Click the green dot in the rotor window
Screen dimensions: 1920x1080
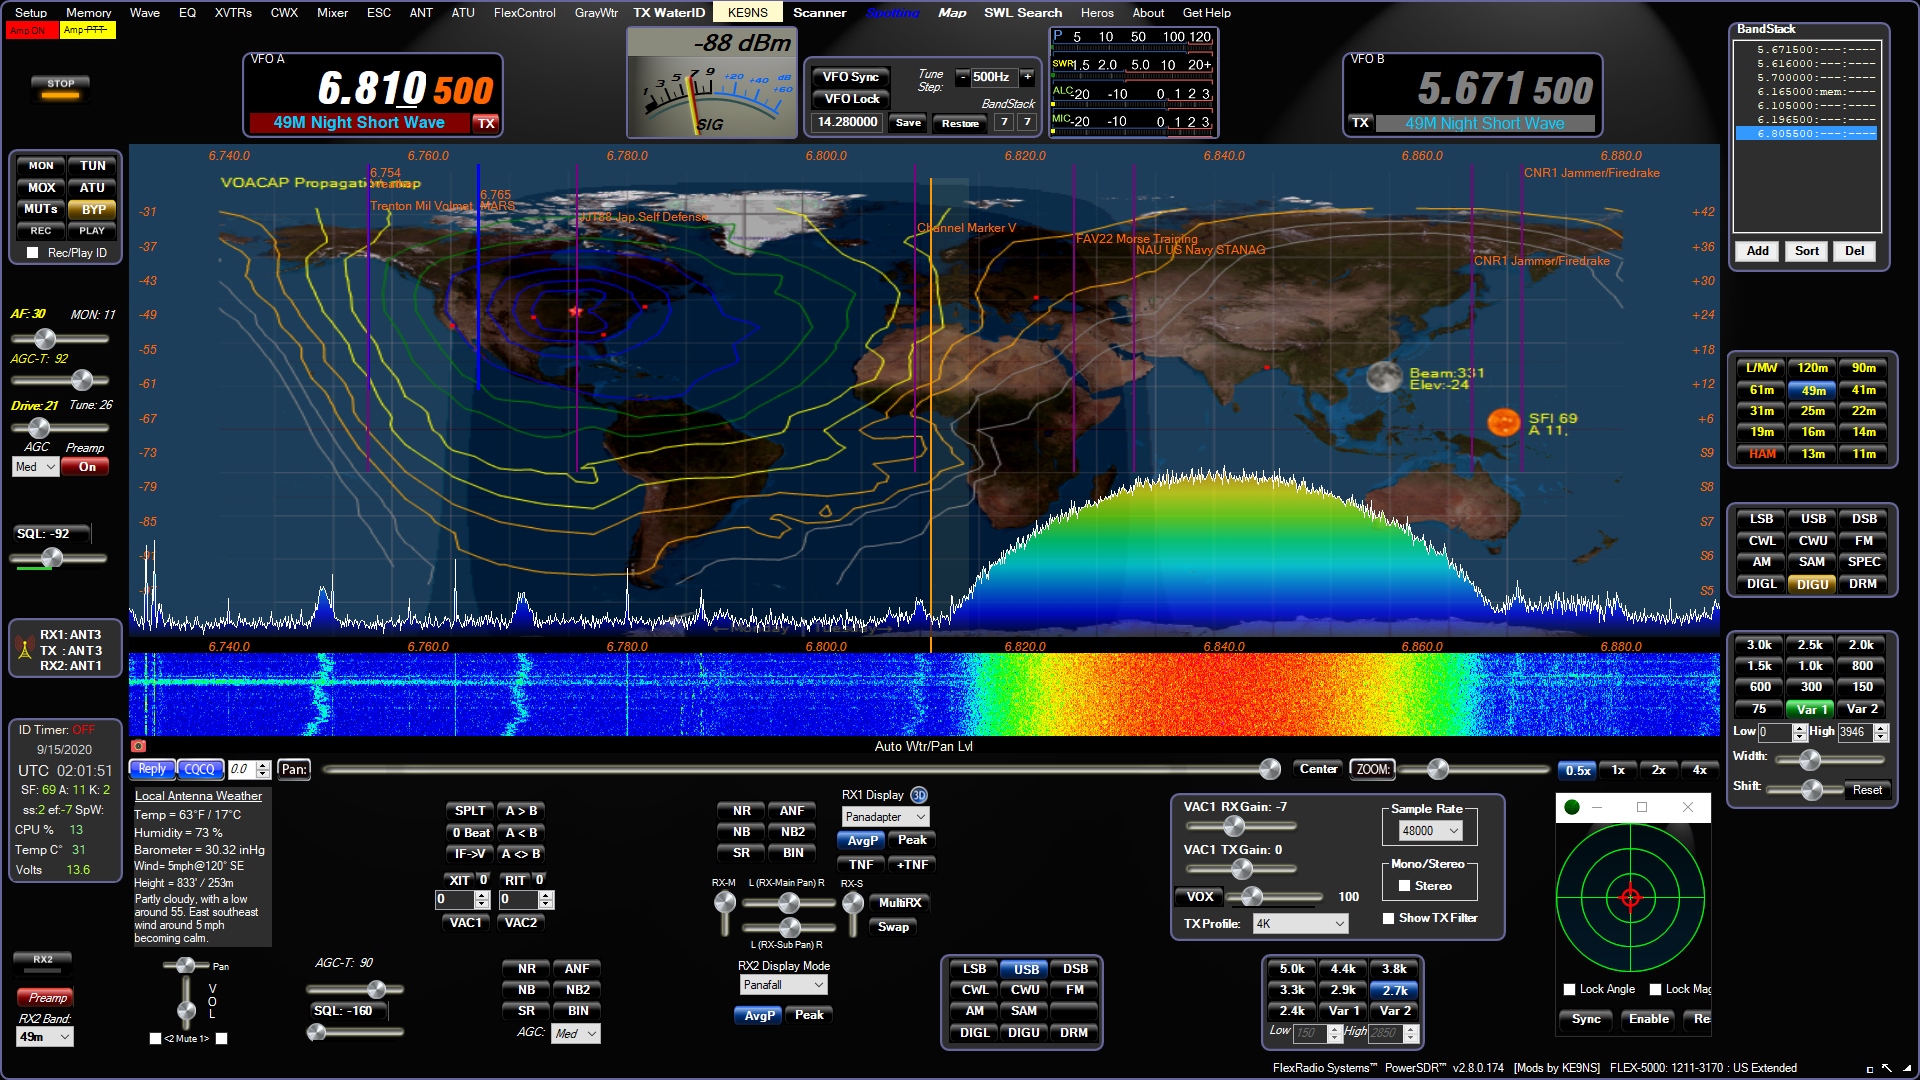tap(1572, 807)
